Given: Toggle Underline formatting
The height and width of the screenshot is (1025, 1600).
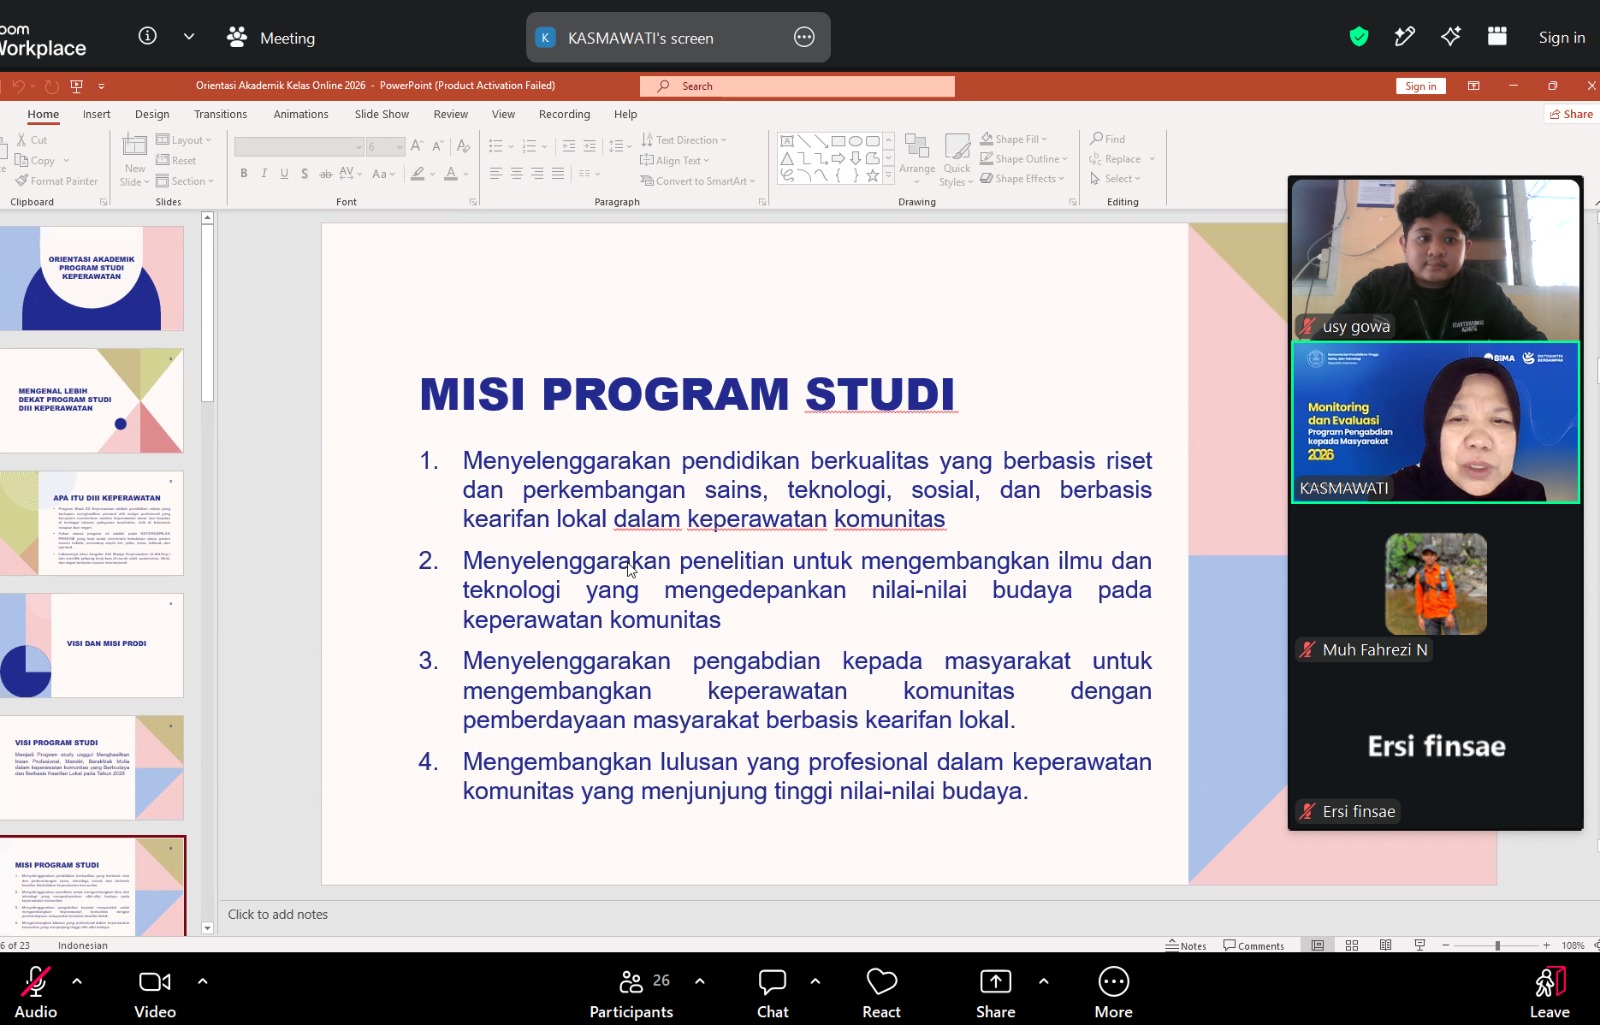Looking at the screenshot, I should click(x=284, y=173).
